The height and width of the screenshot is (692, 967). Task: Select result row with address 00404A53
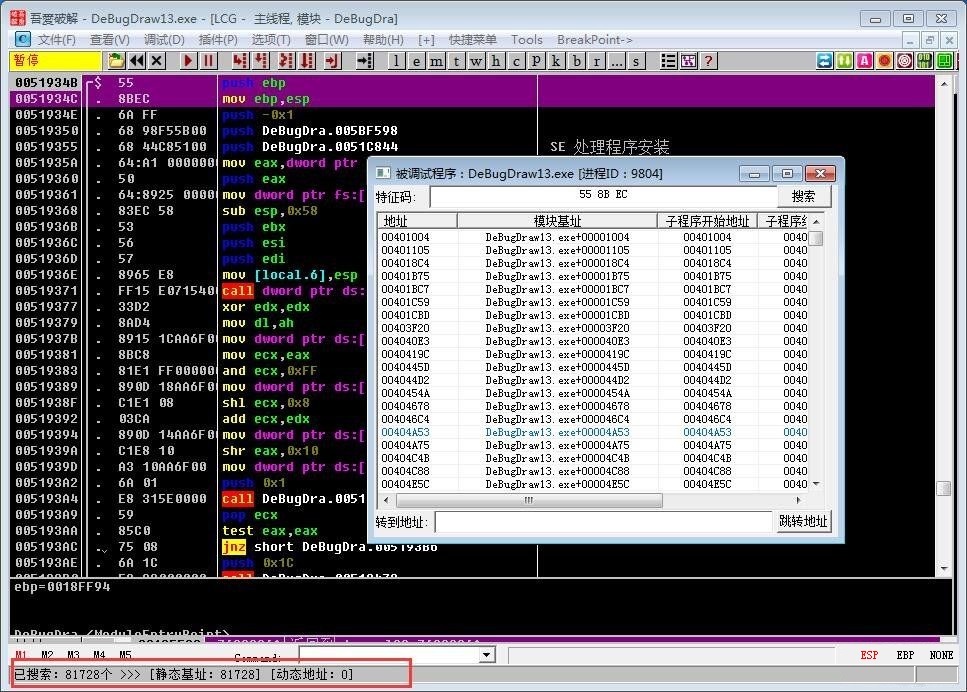(x=593, y=432)
